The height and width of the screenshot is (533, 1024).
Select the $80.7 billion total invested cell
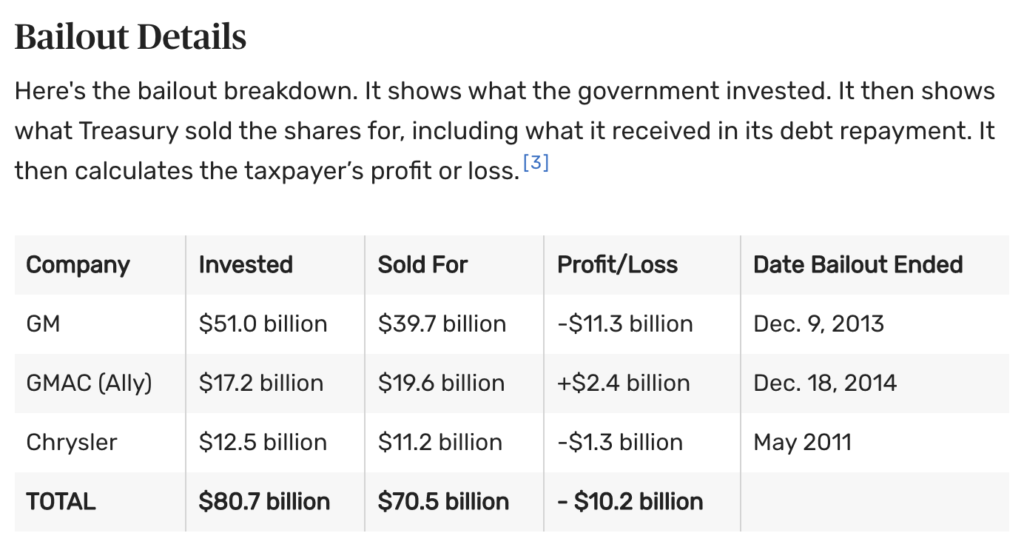coord(264,501)
